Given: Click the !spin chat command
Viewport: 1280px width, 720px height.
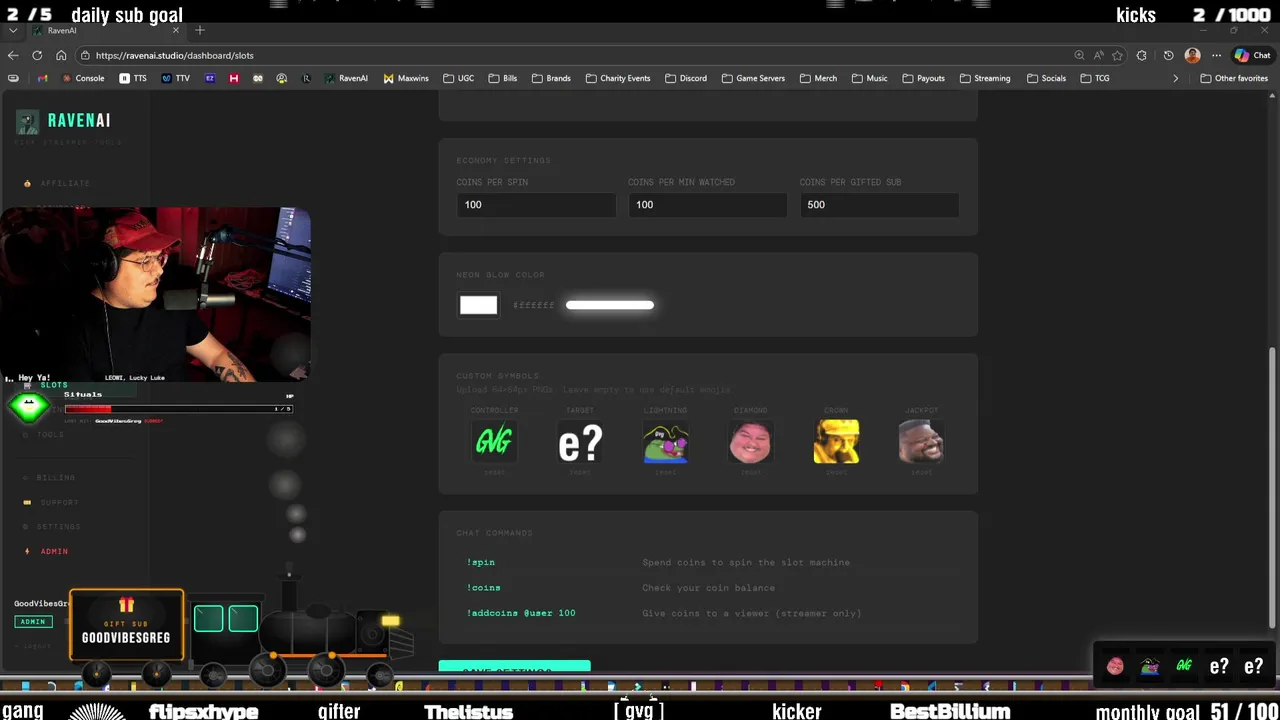Looking at the screenshot, I should pos(481,562).
